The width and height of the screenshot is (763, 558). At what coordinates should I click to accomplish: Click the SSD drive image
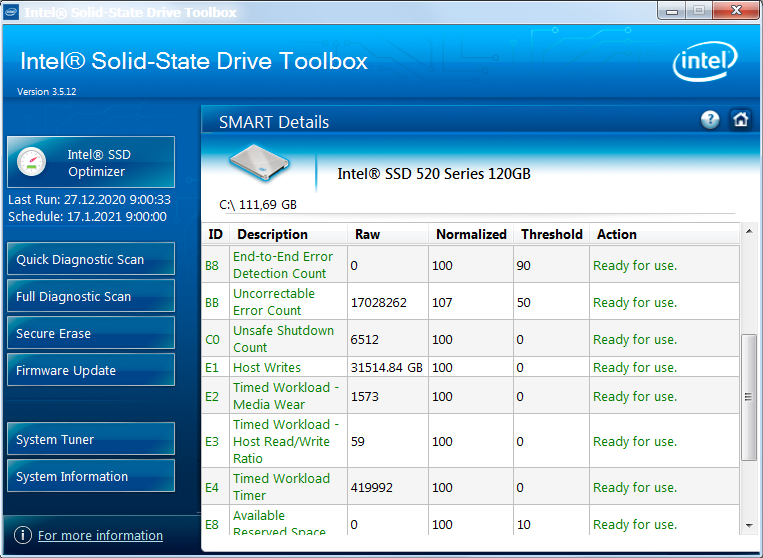pos(260,165)
